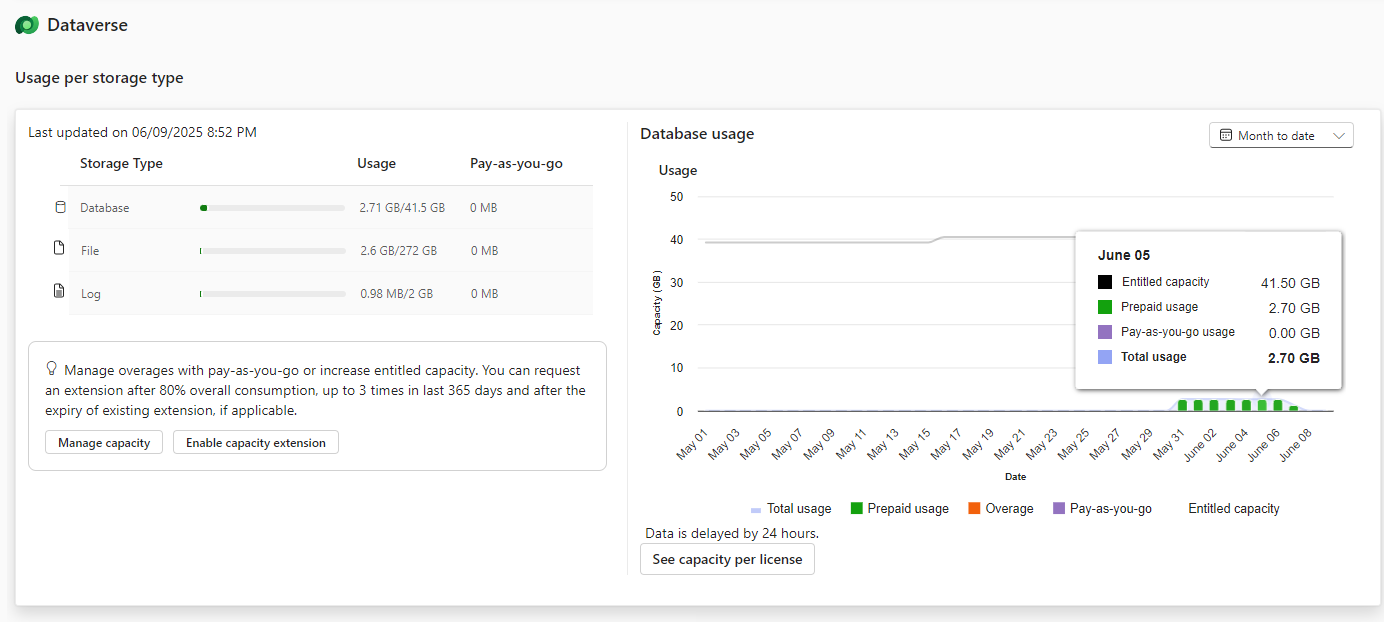
Task: Click the 41.50 GB value in tooltip
Action: pyautogui.click(x=1290, y=283)
